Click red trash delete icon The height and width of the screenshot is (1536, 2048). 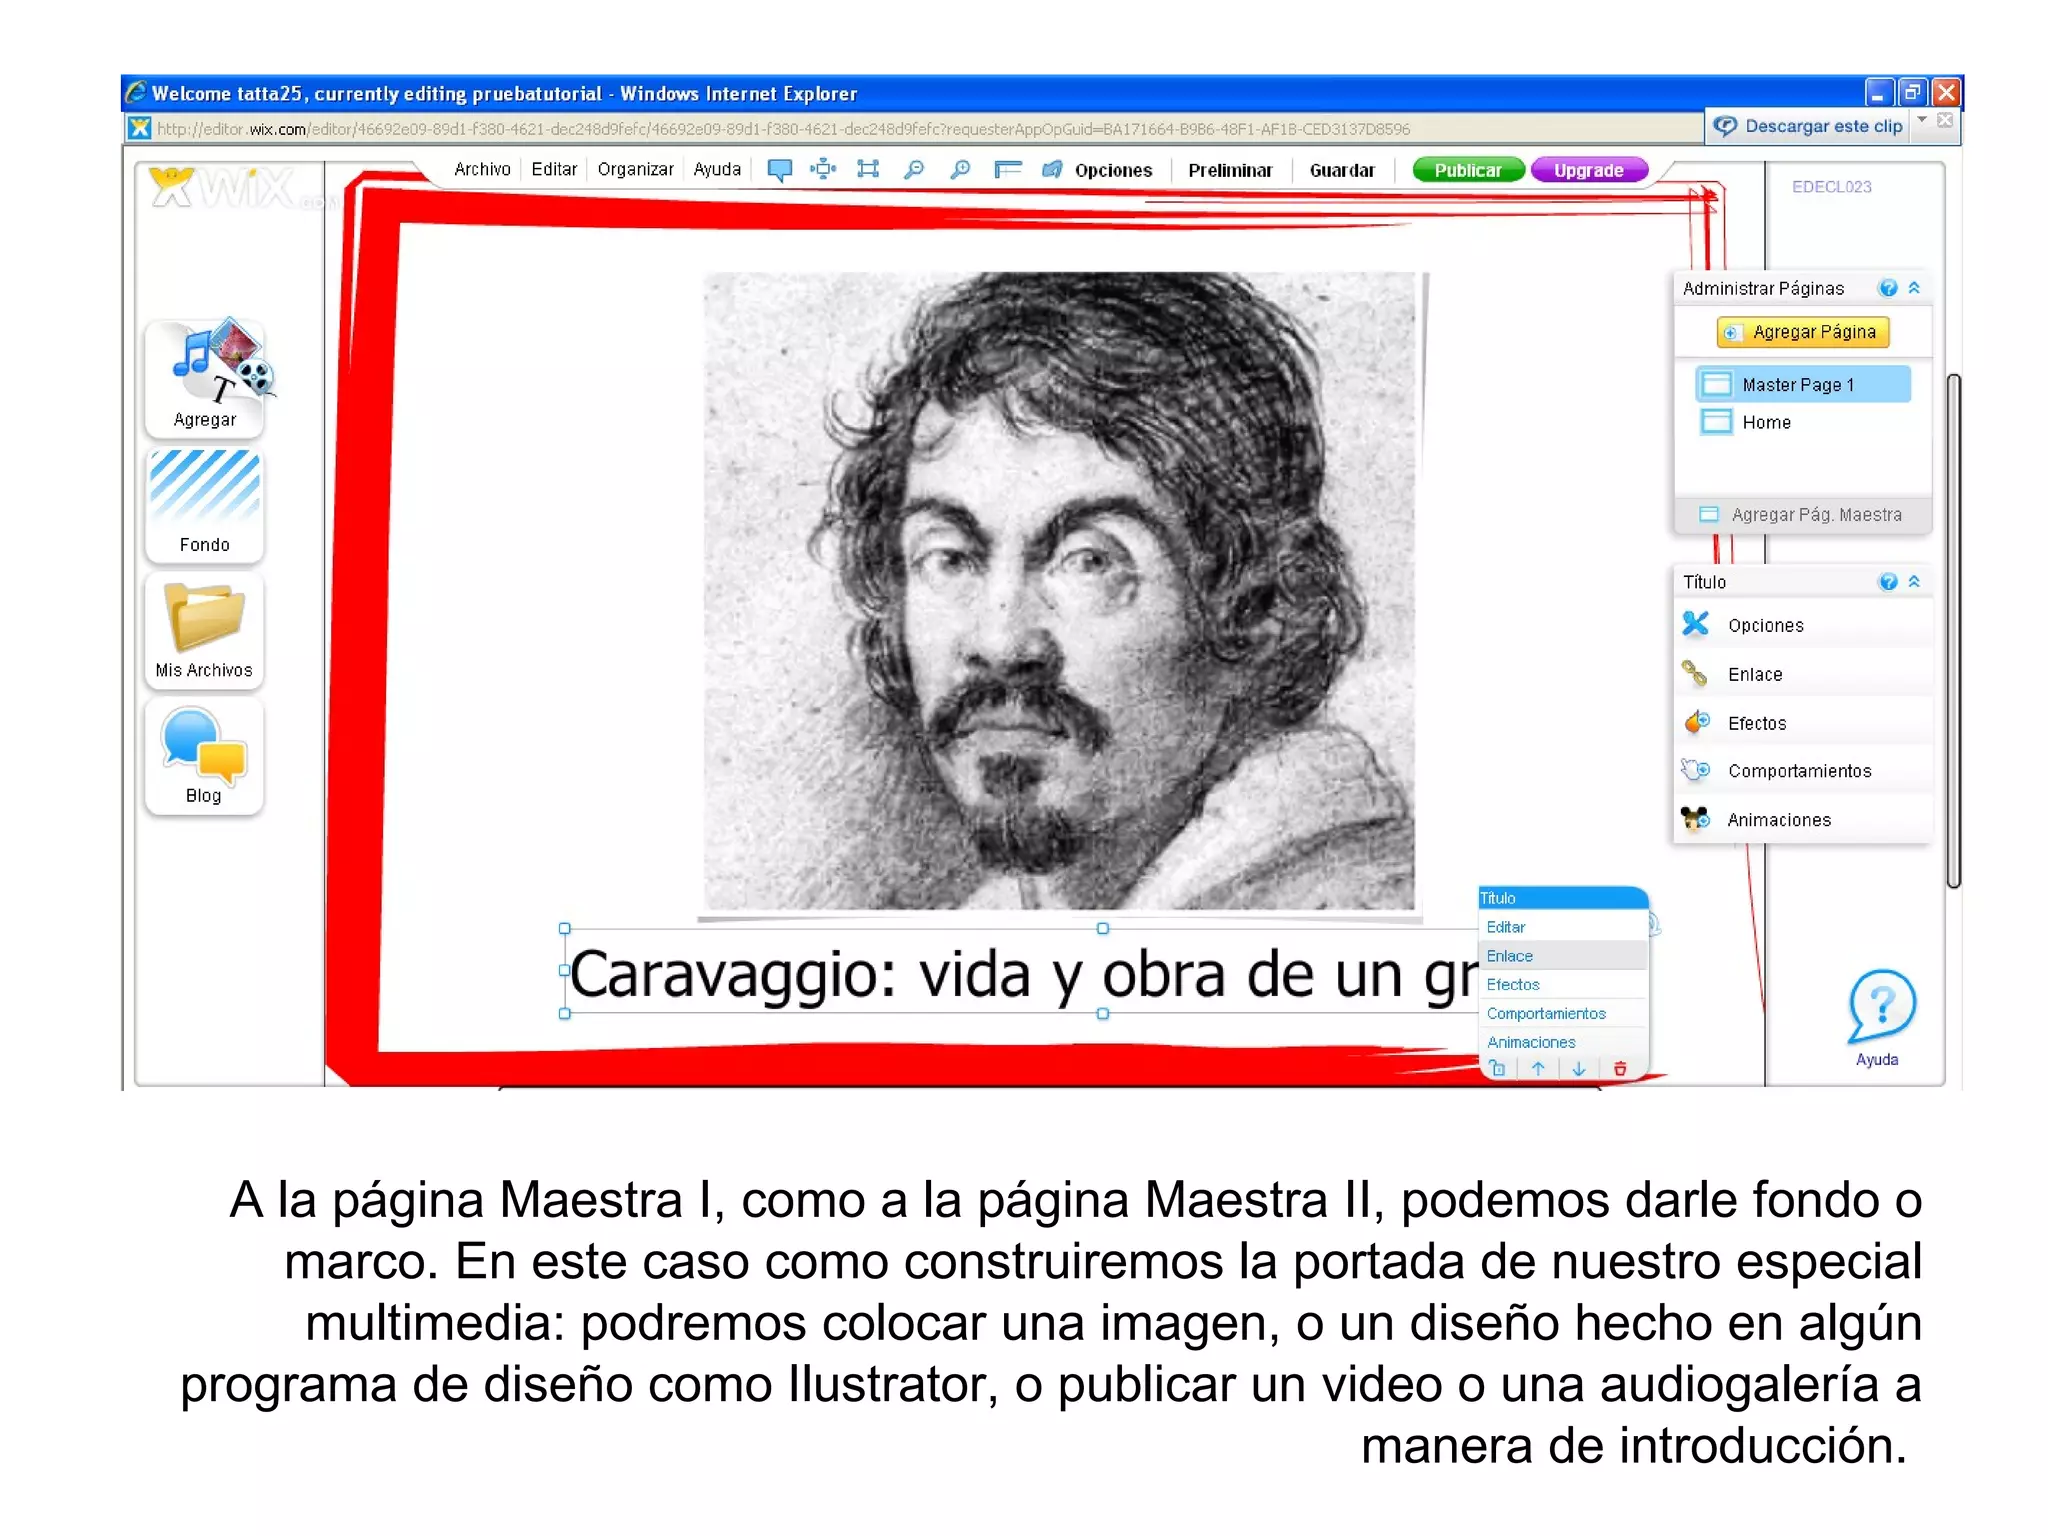[x=1620, y=1069]
